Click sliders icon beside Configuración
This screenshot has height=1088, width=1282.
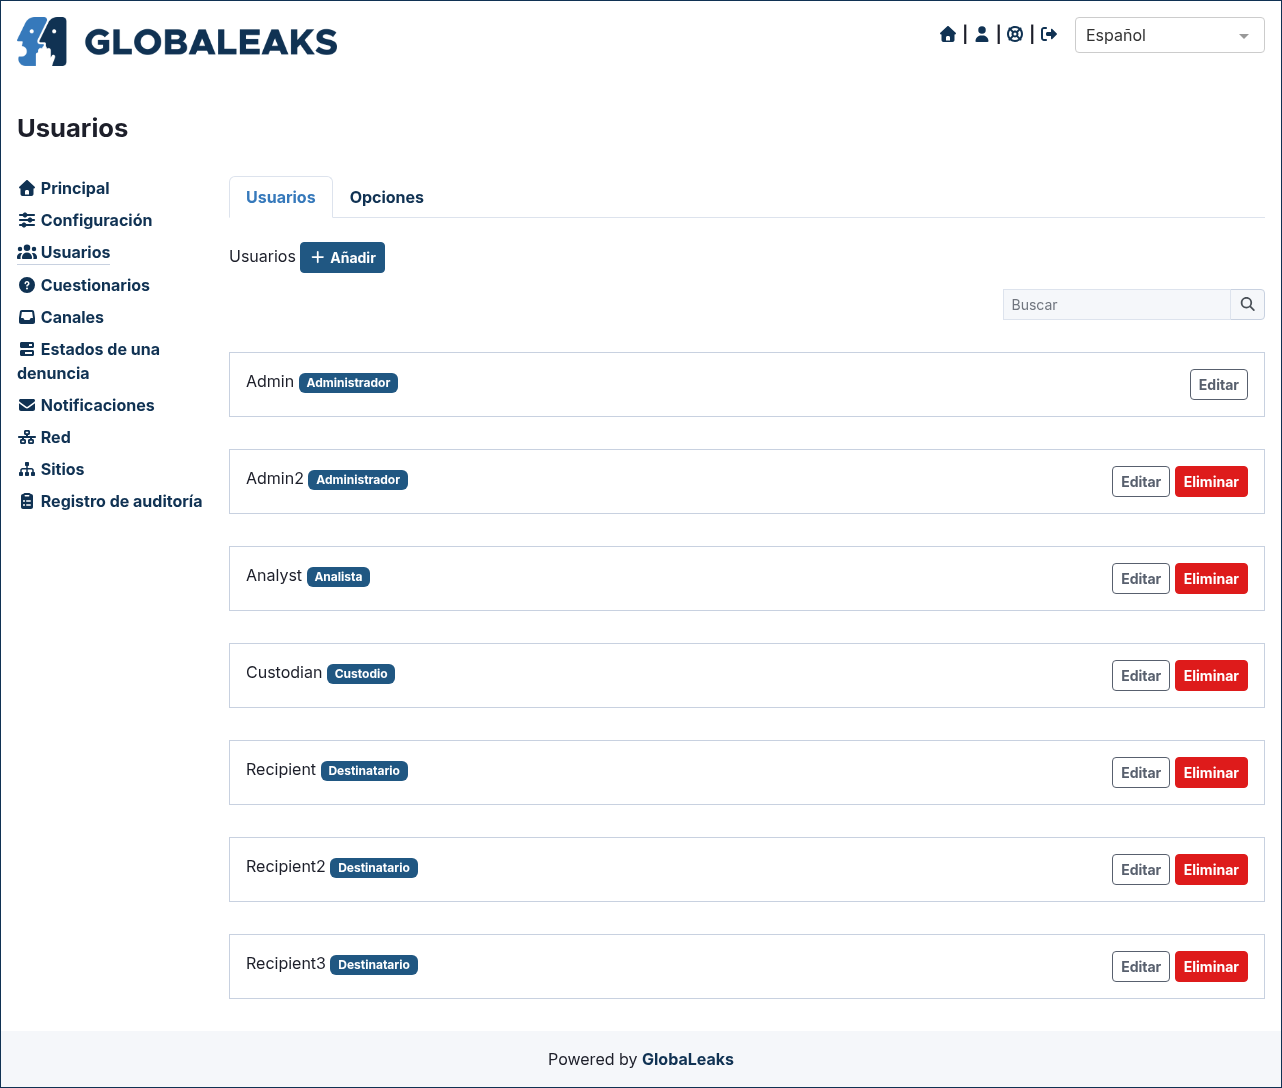[x=27, y=220]
